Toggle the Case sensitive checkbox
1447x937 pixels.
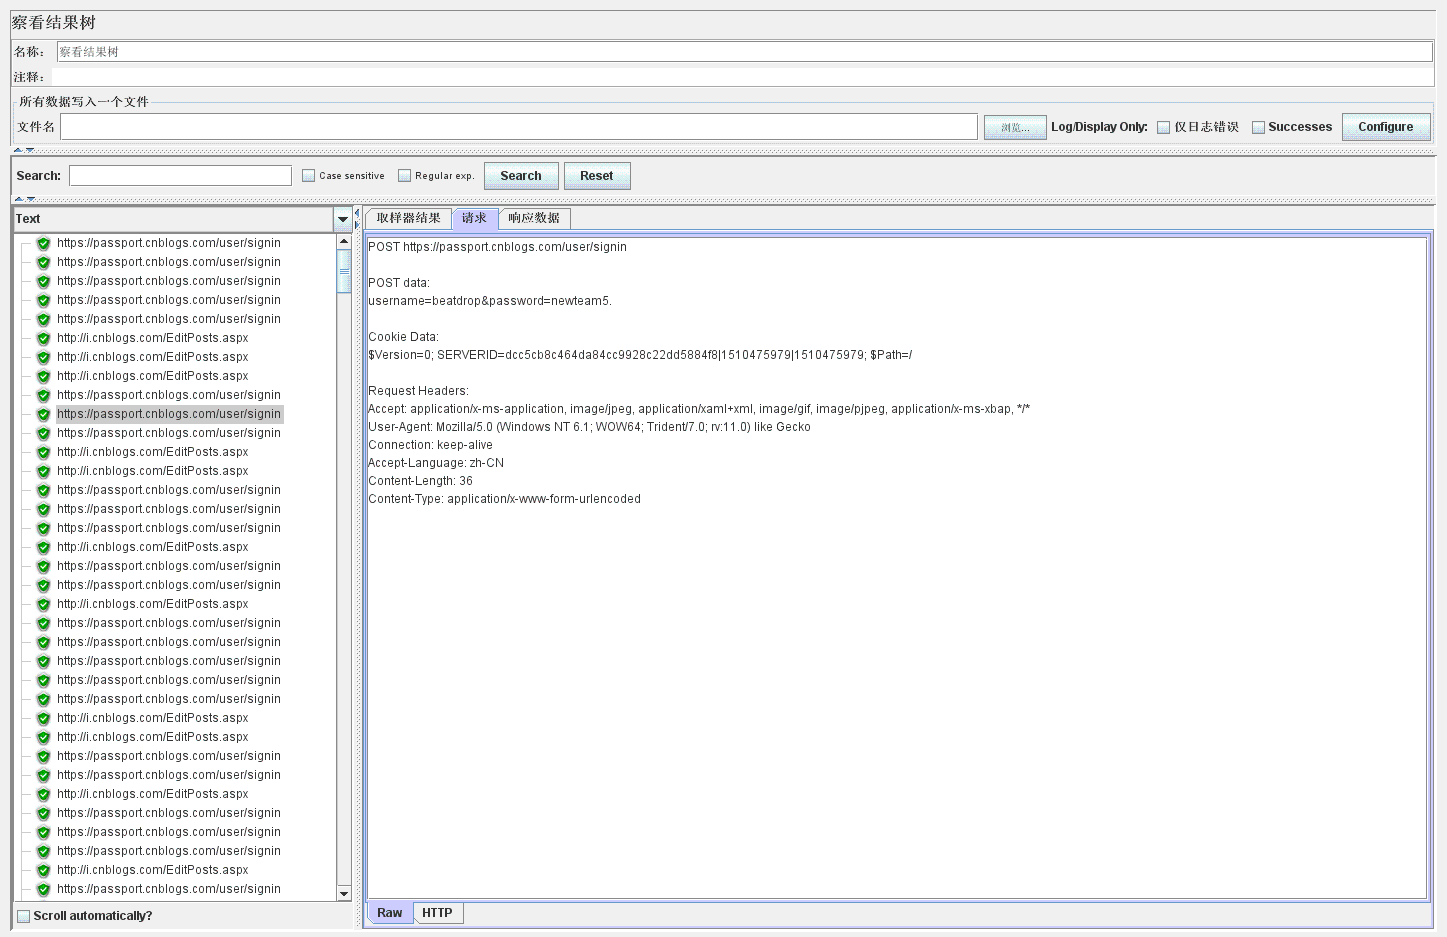pos(309,176)
